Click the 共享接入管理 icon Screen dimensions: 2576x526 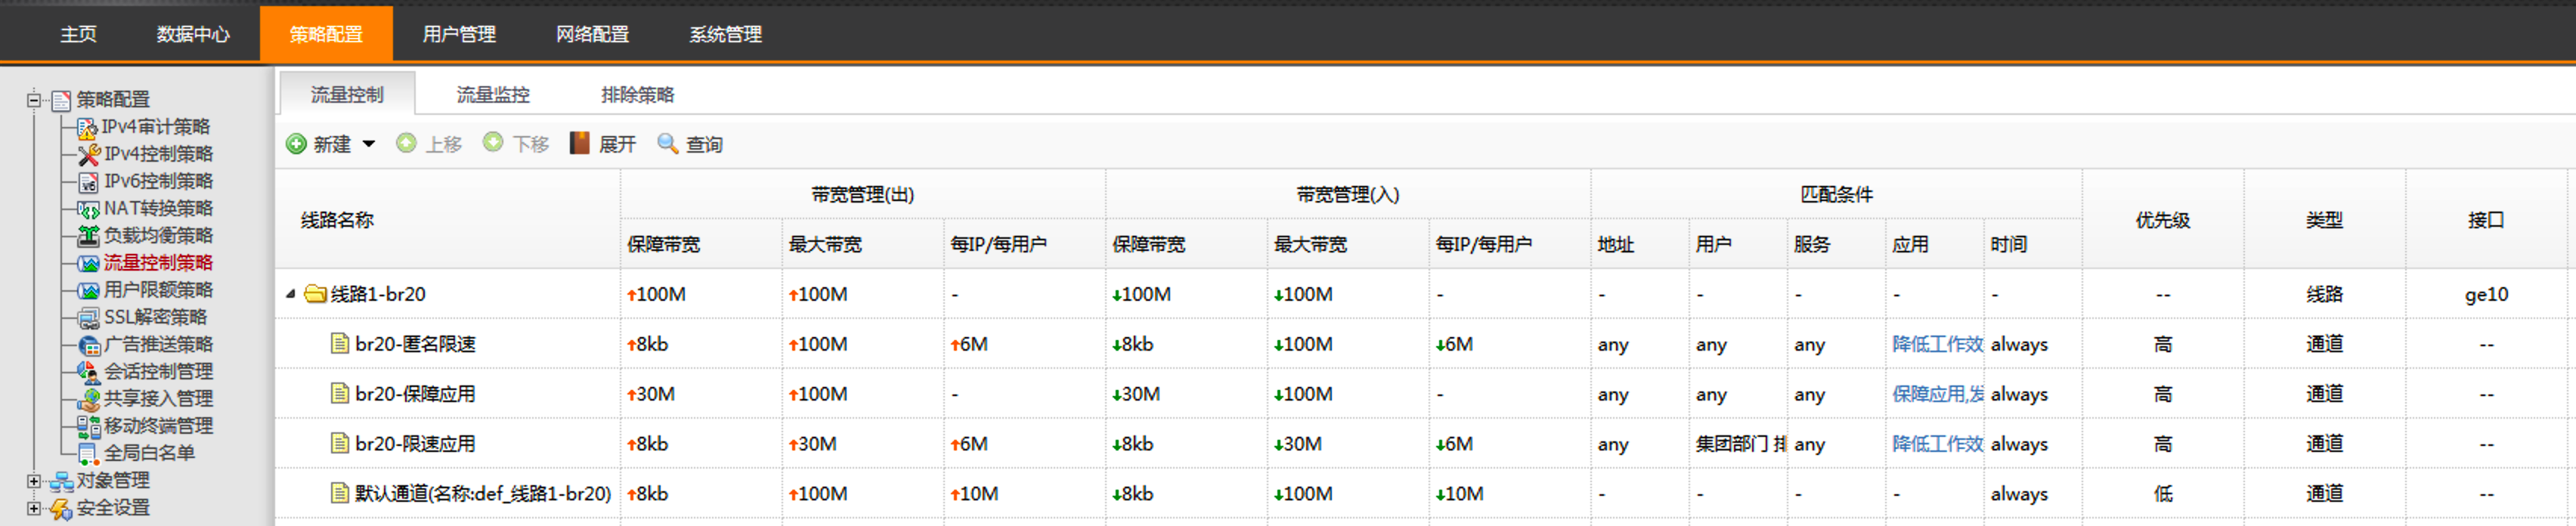89,399
